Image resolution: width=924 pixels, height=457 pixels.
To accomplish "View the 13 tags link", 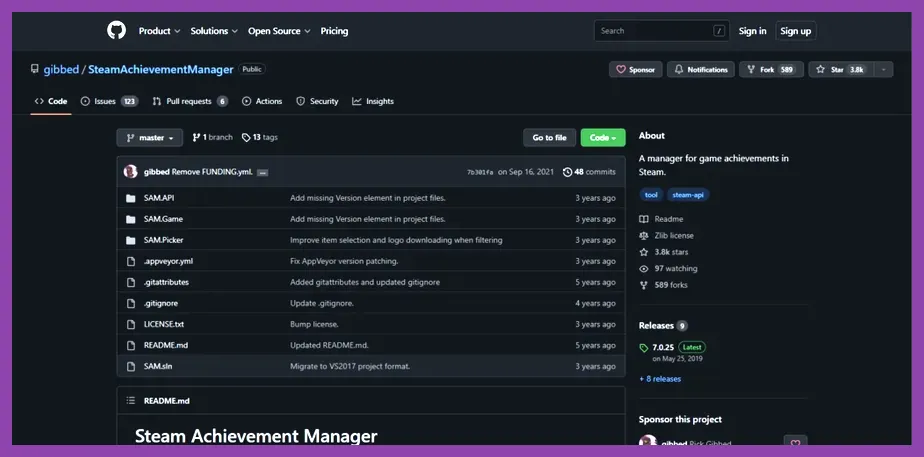I will [259, 137].
